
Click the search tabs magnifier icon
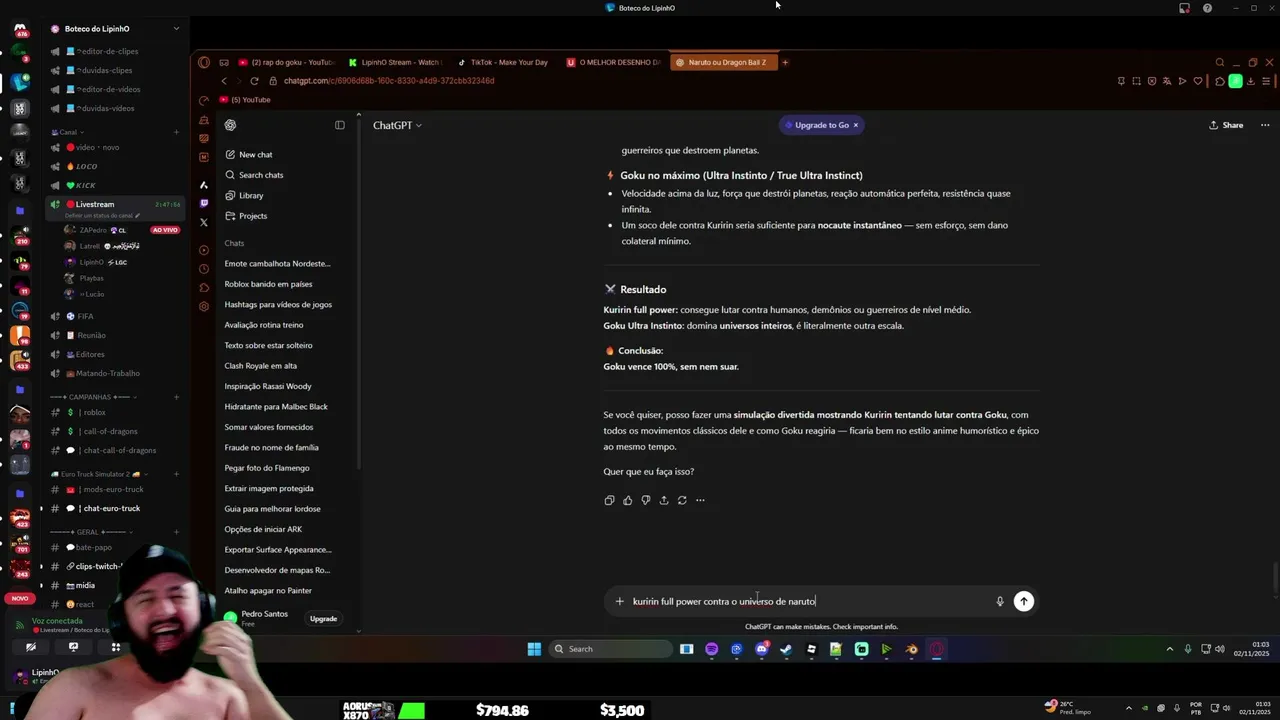coord(1220,62)
